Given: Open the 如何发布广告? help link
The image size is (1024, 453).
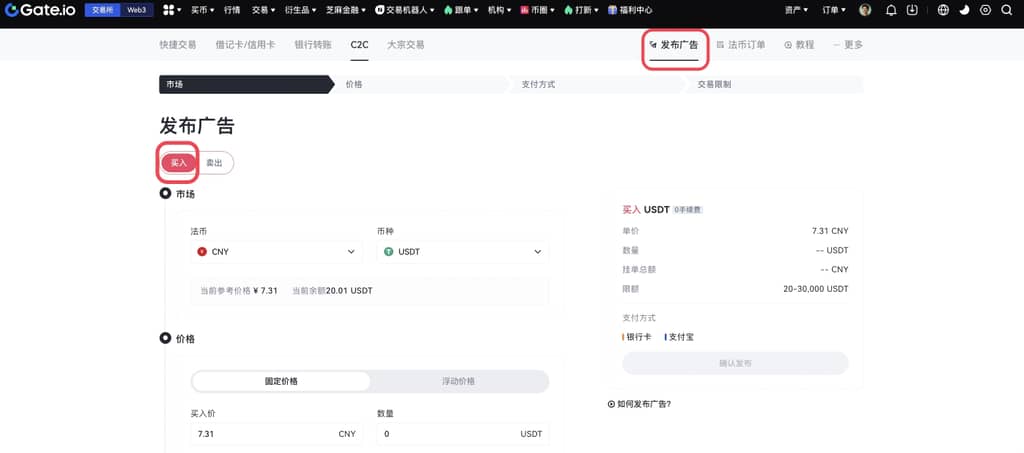Looking at the screenshot, I should (640, 404).
